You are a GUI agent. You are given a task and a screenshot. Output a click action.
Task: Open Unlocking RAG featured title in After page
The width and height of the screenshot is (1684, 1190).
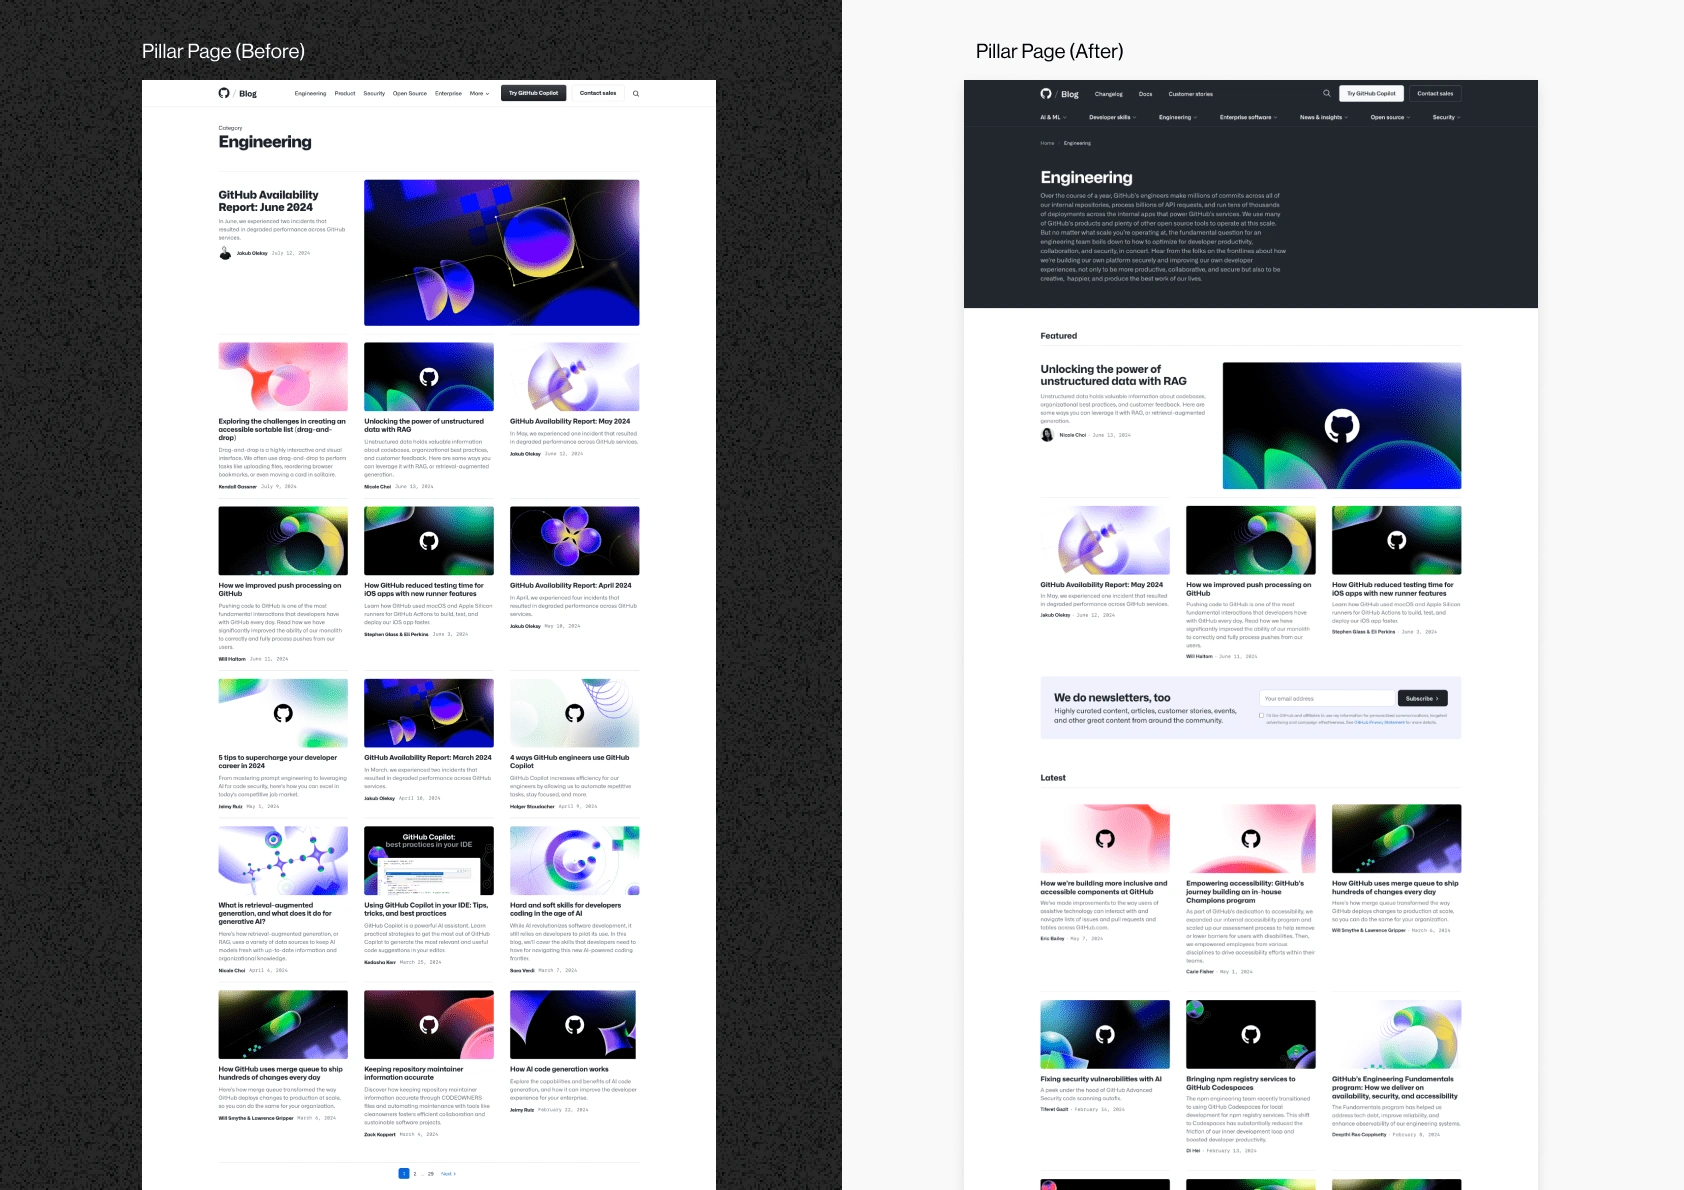click(1113, 375)
